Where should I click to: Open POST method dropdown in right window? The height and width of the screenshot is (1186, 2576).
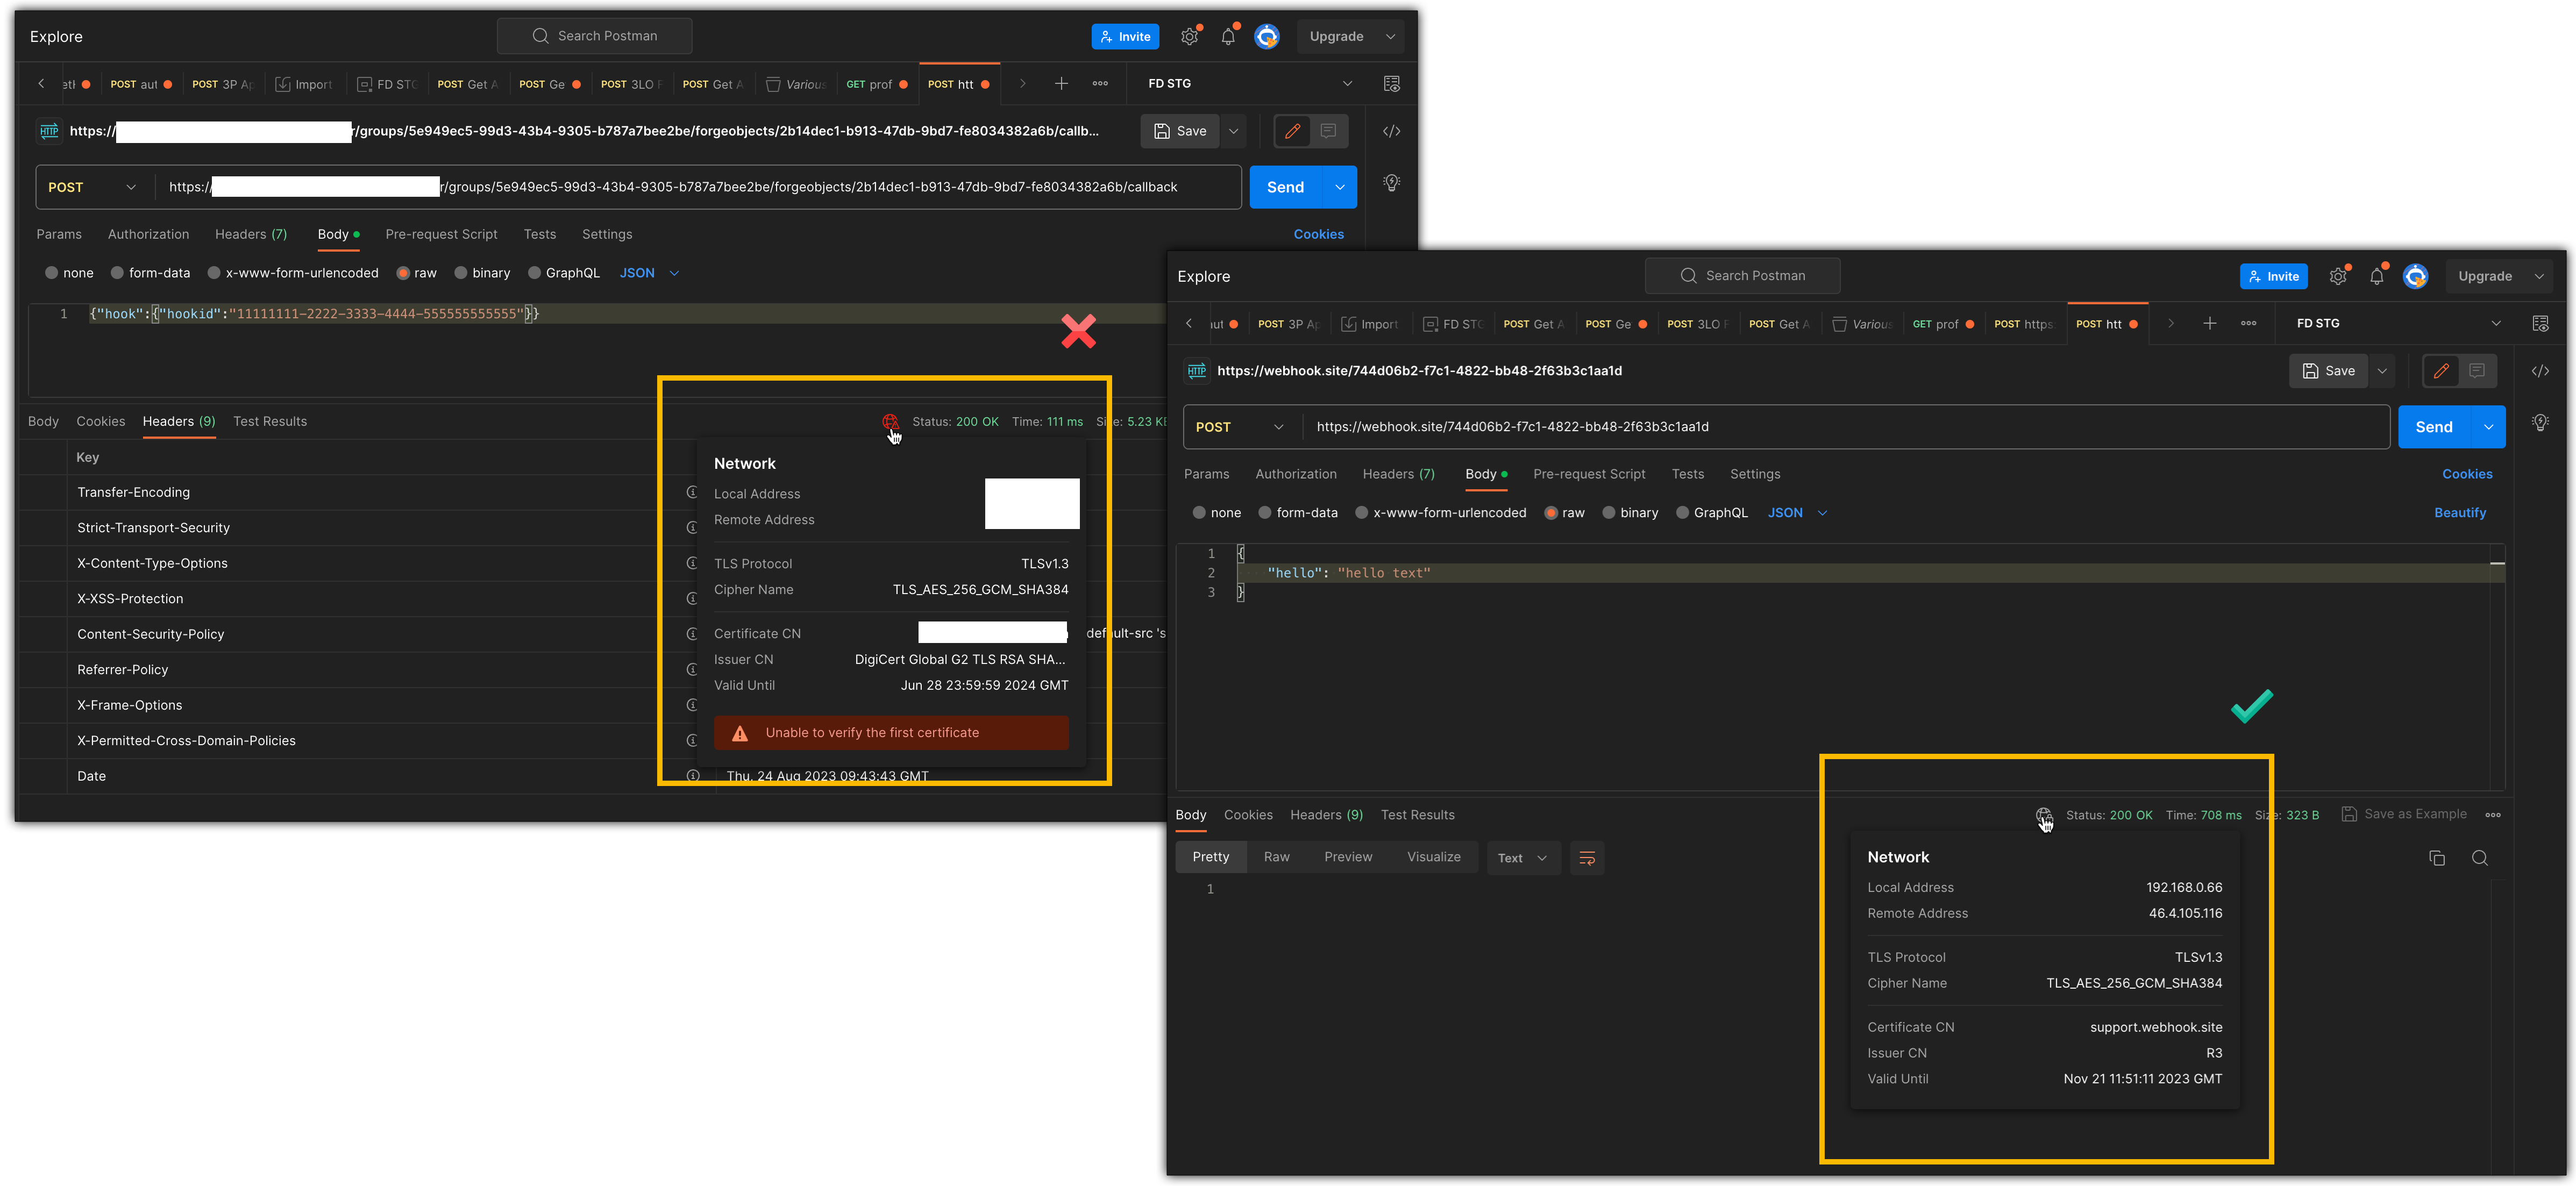click(1241, 427)
